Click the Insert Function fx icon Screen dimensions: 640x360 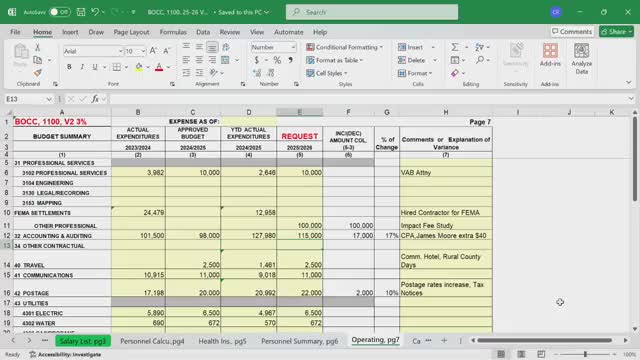(x=95, y=99)
